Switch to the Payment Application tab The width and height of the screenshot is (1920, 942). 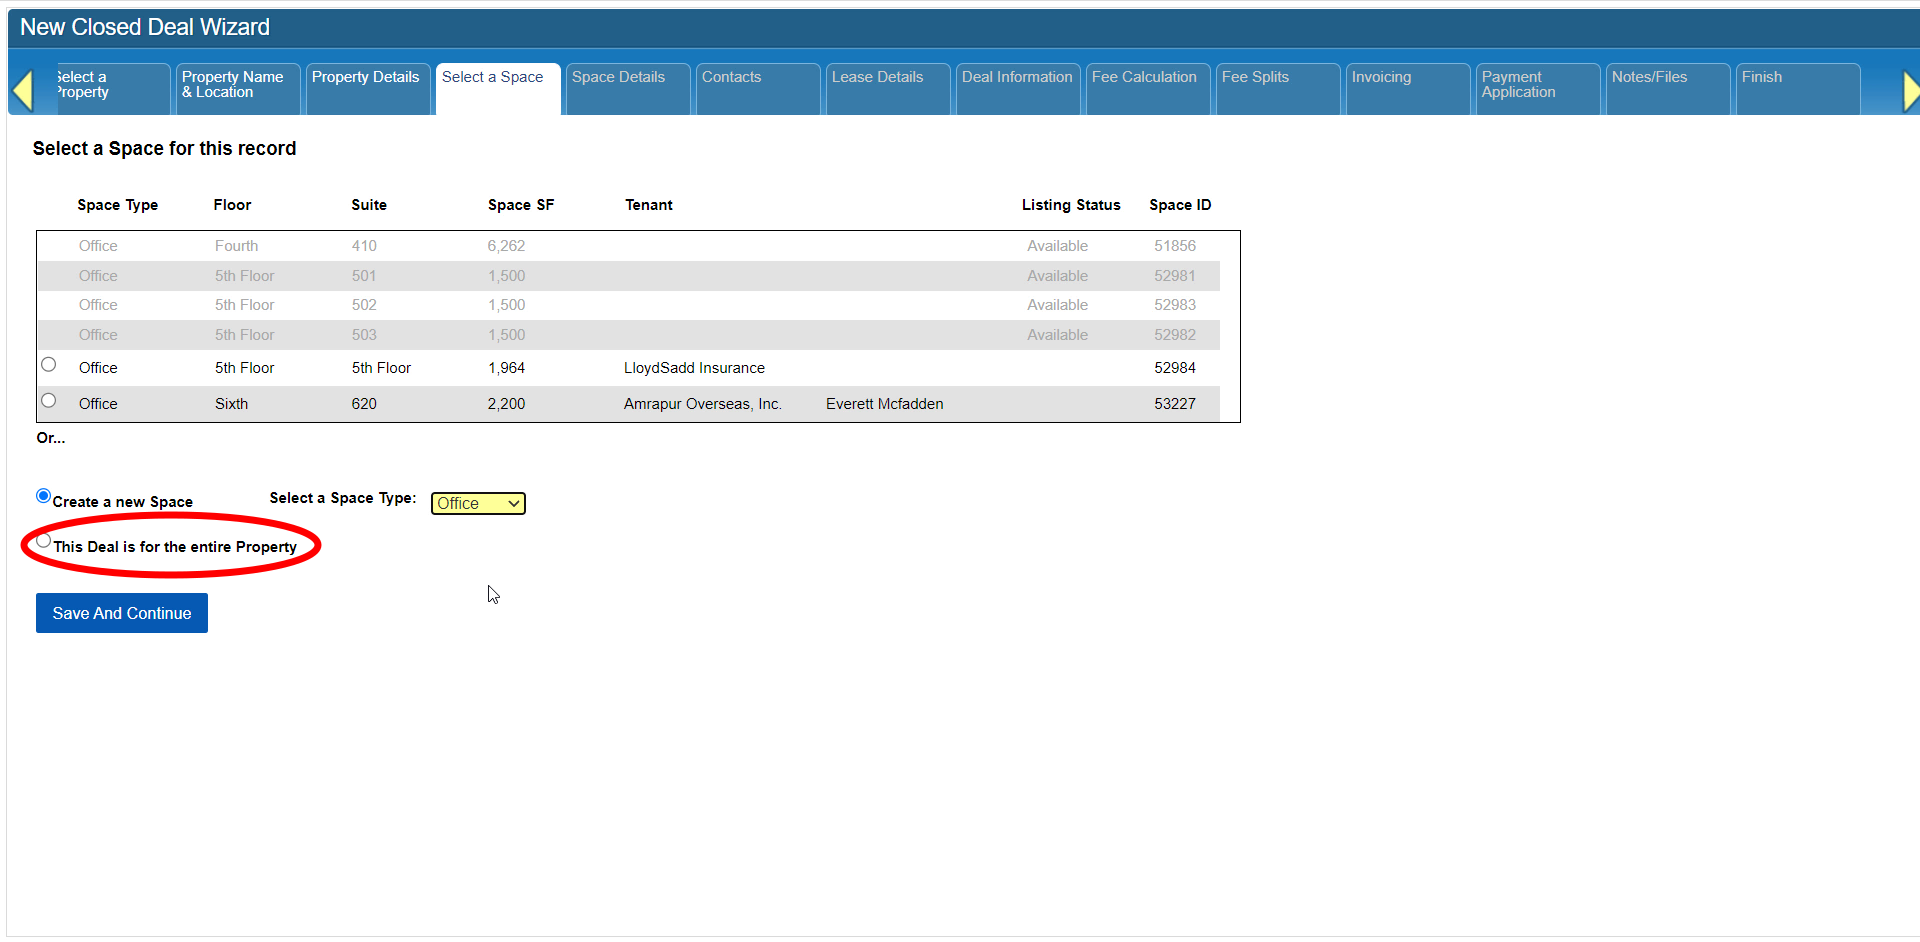pyautogui.click(x=1518, y=85)
